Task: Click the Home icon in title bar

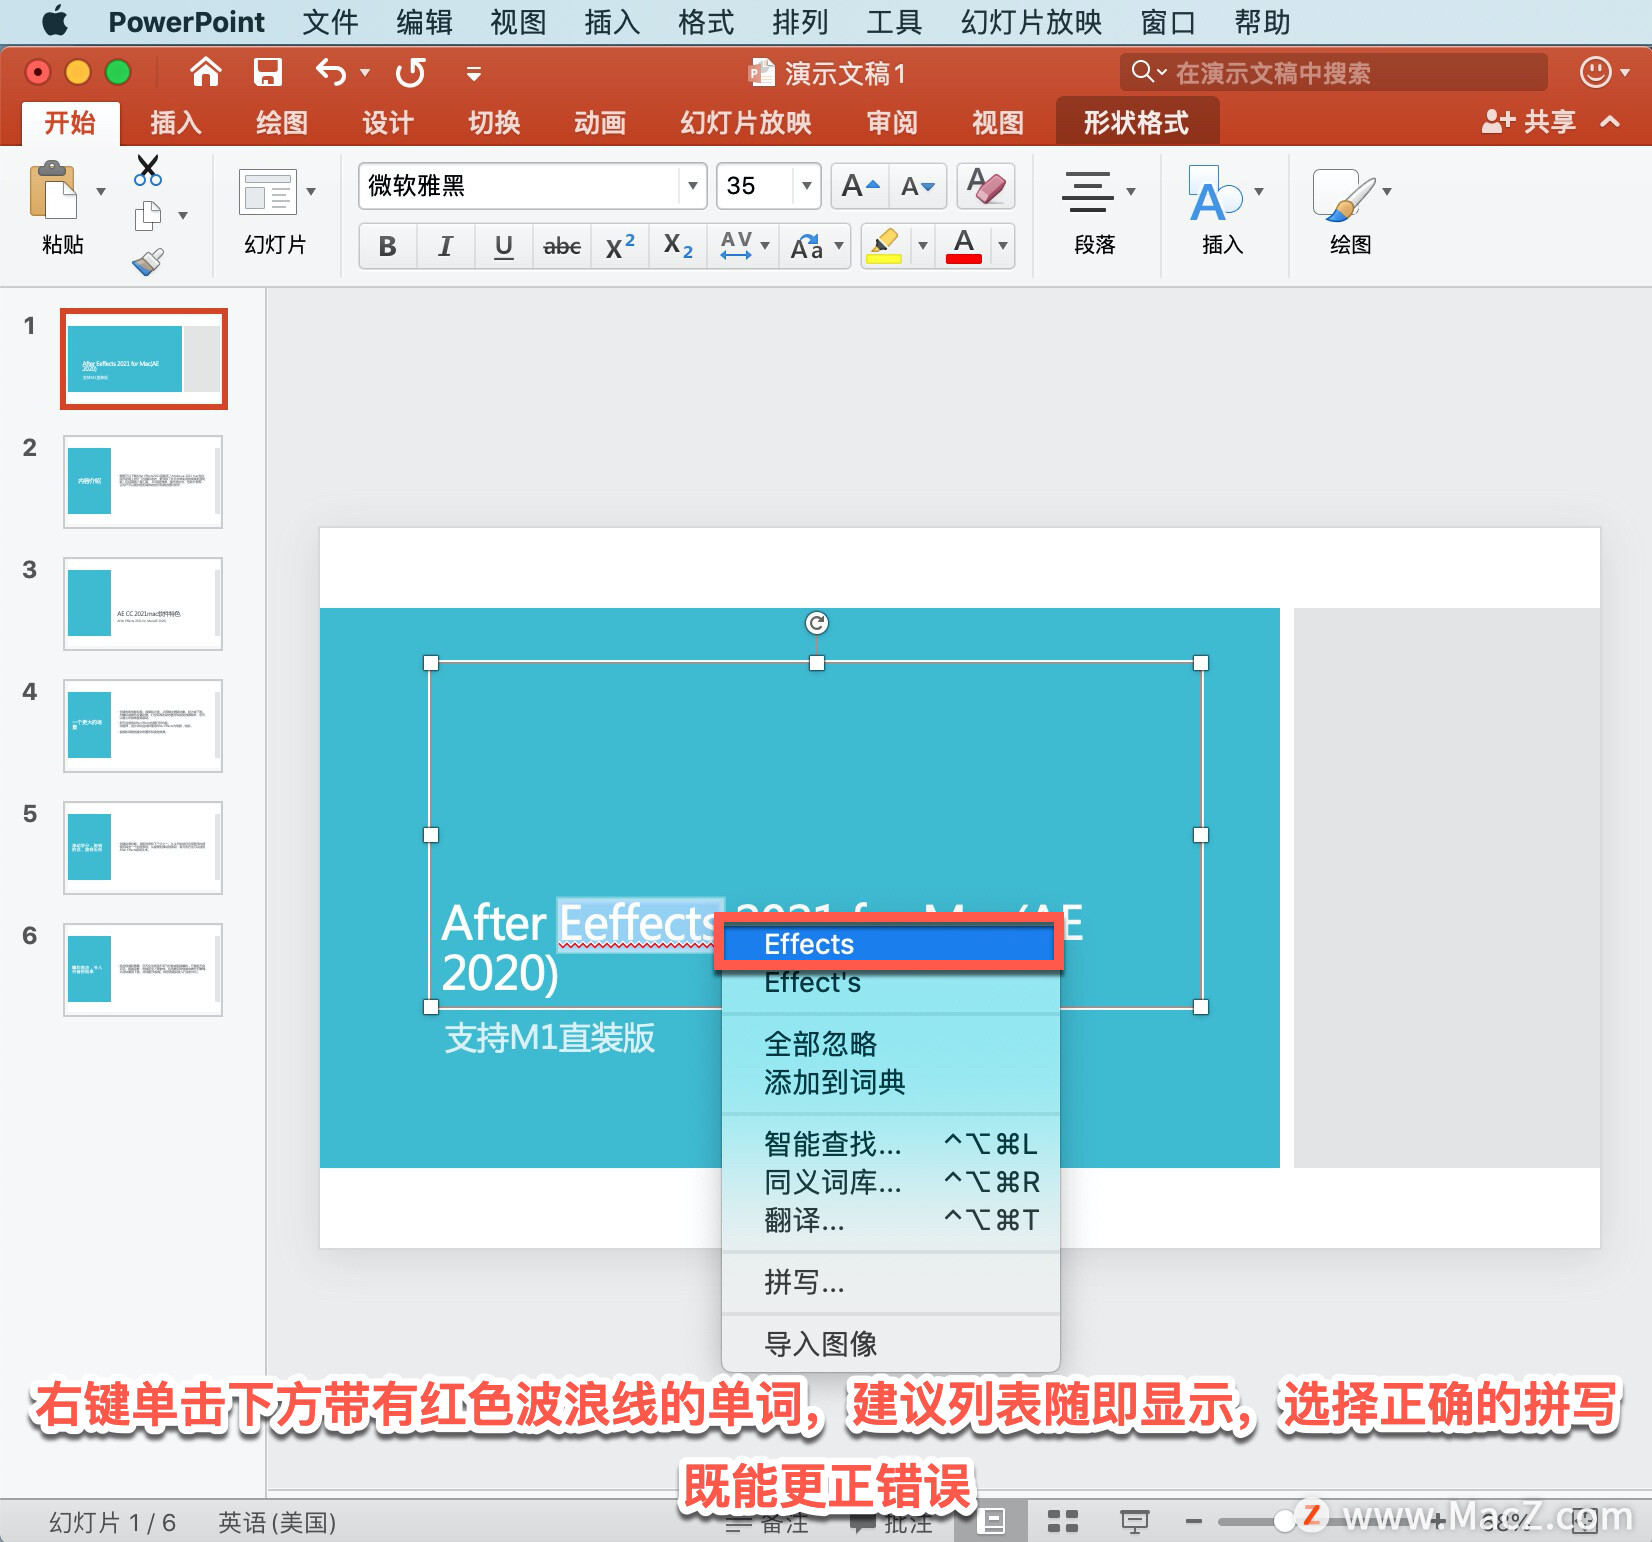Action: coord(206,72)
